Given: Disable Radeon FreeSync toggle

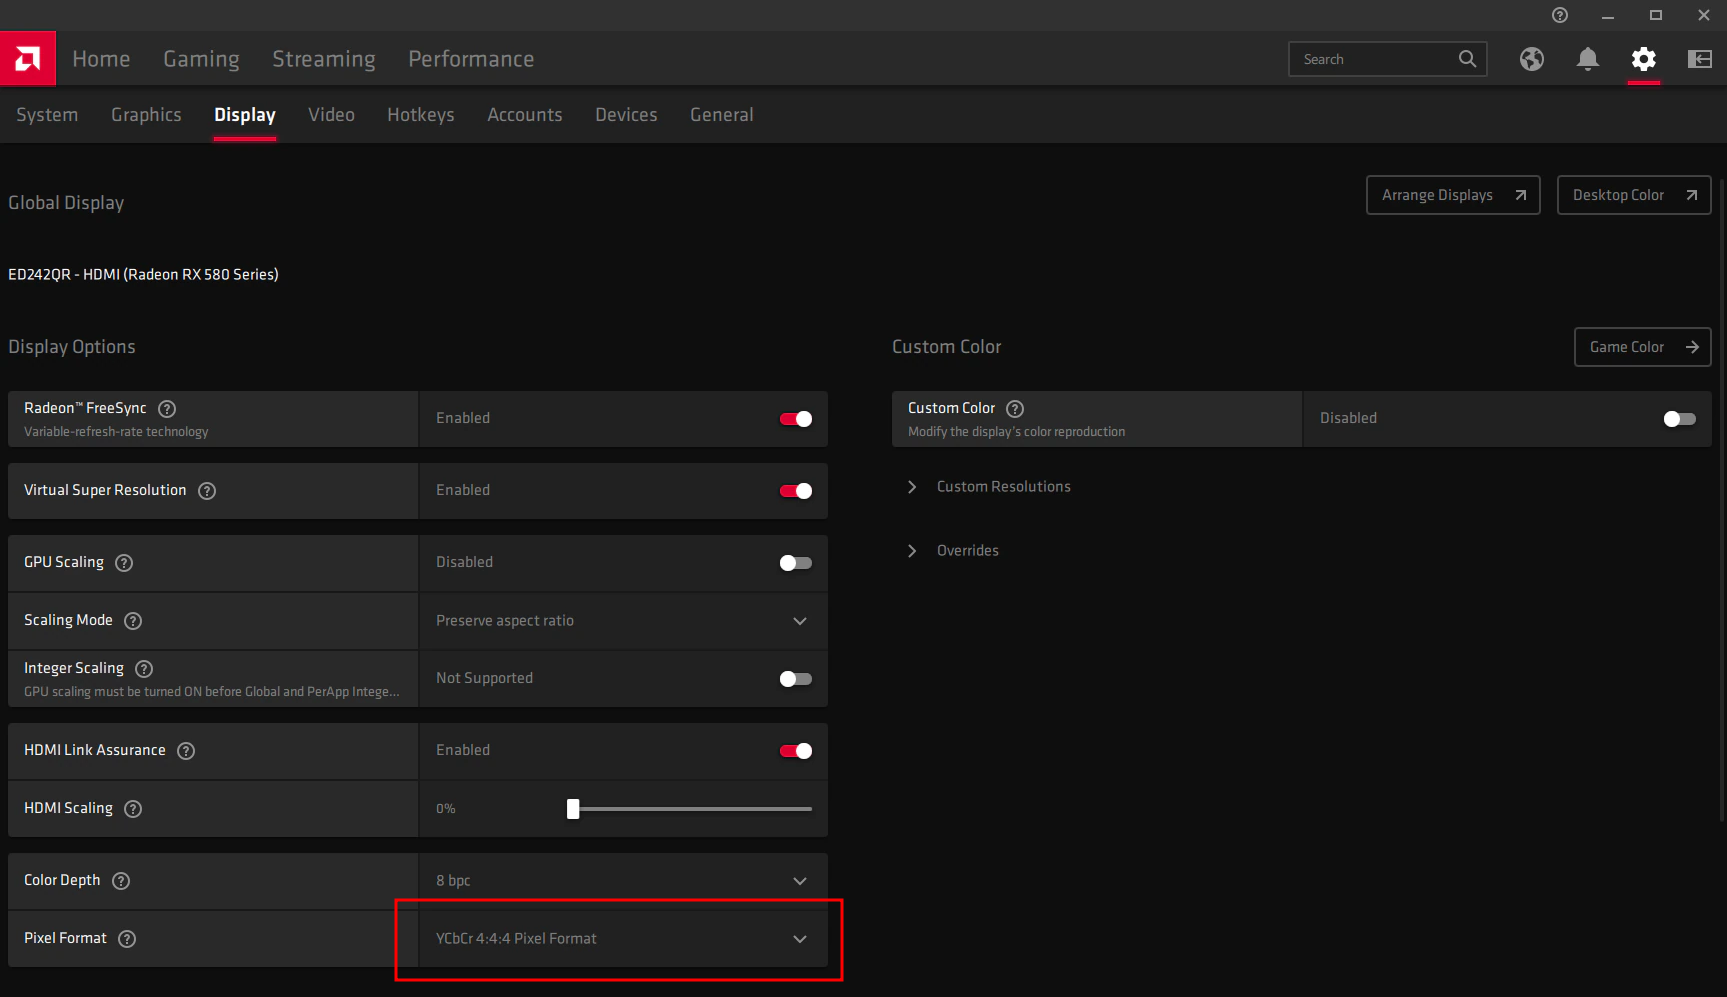Looking at the screenshot, I should tap(796, 419).
